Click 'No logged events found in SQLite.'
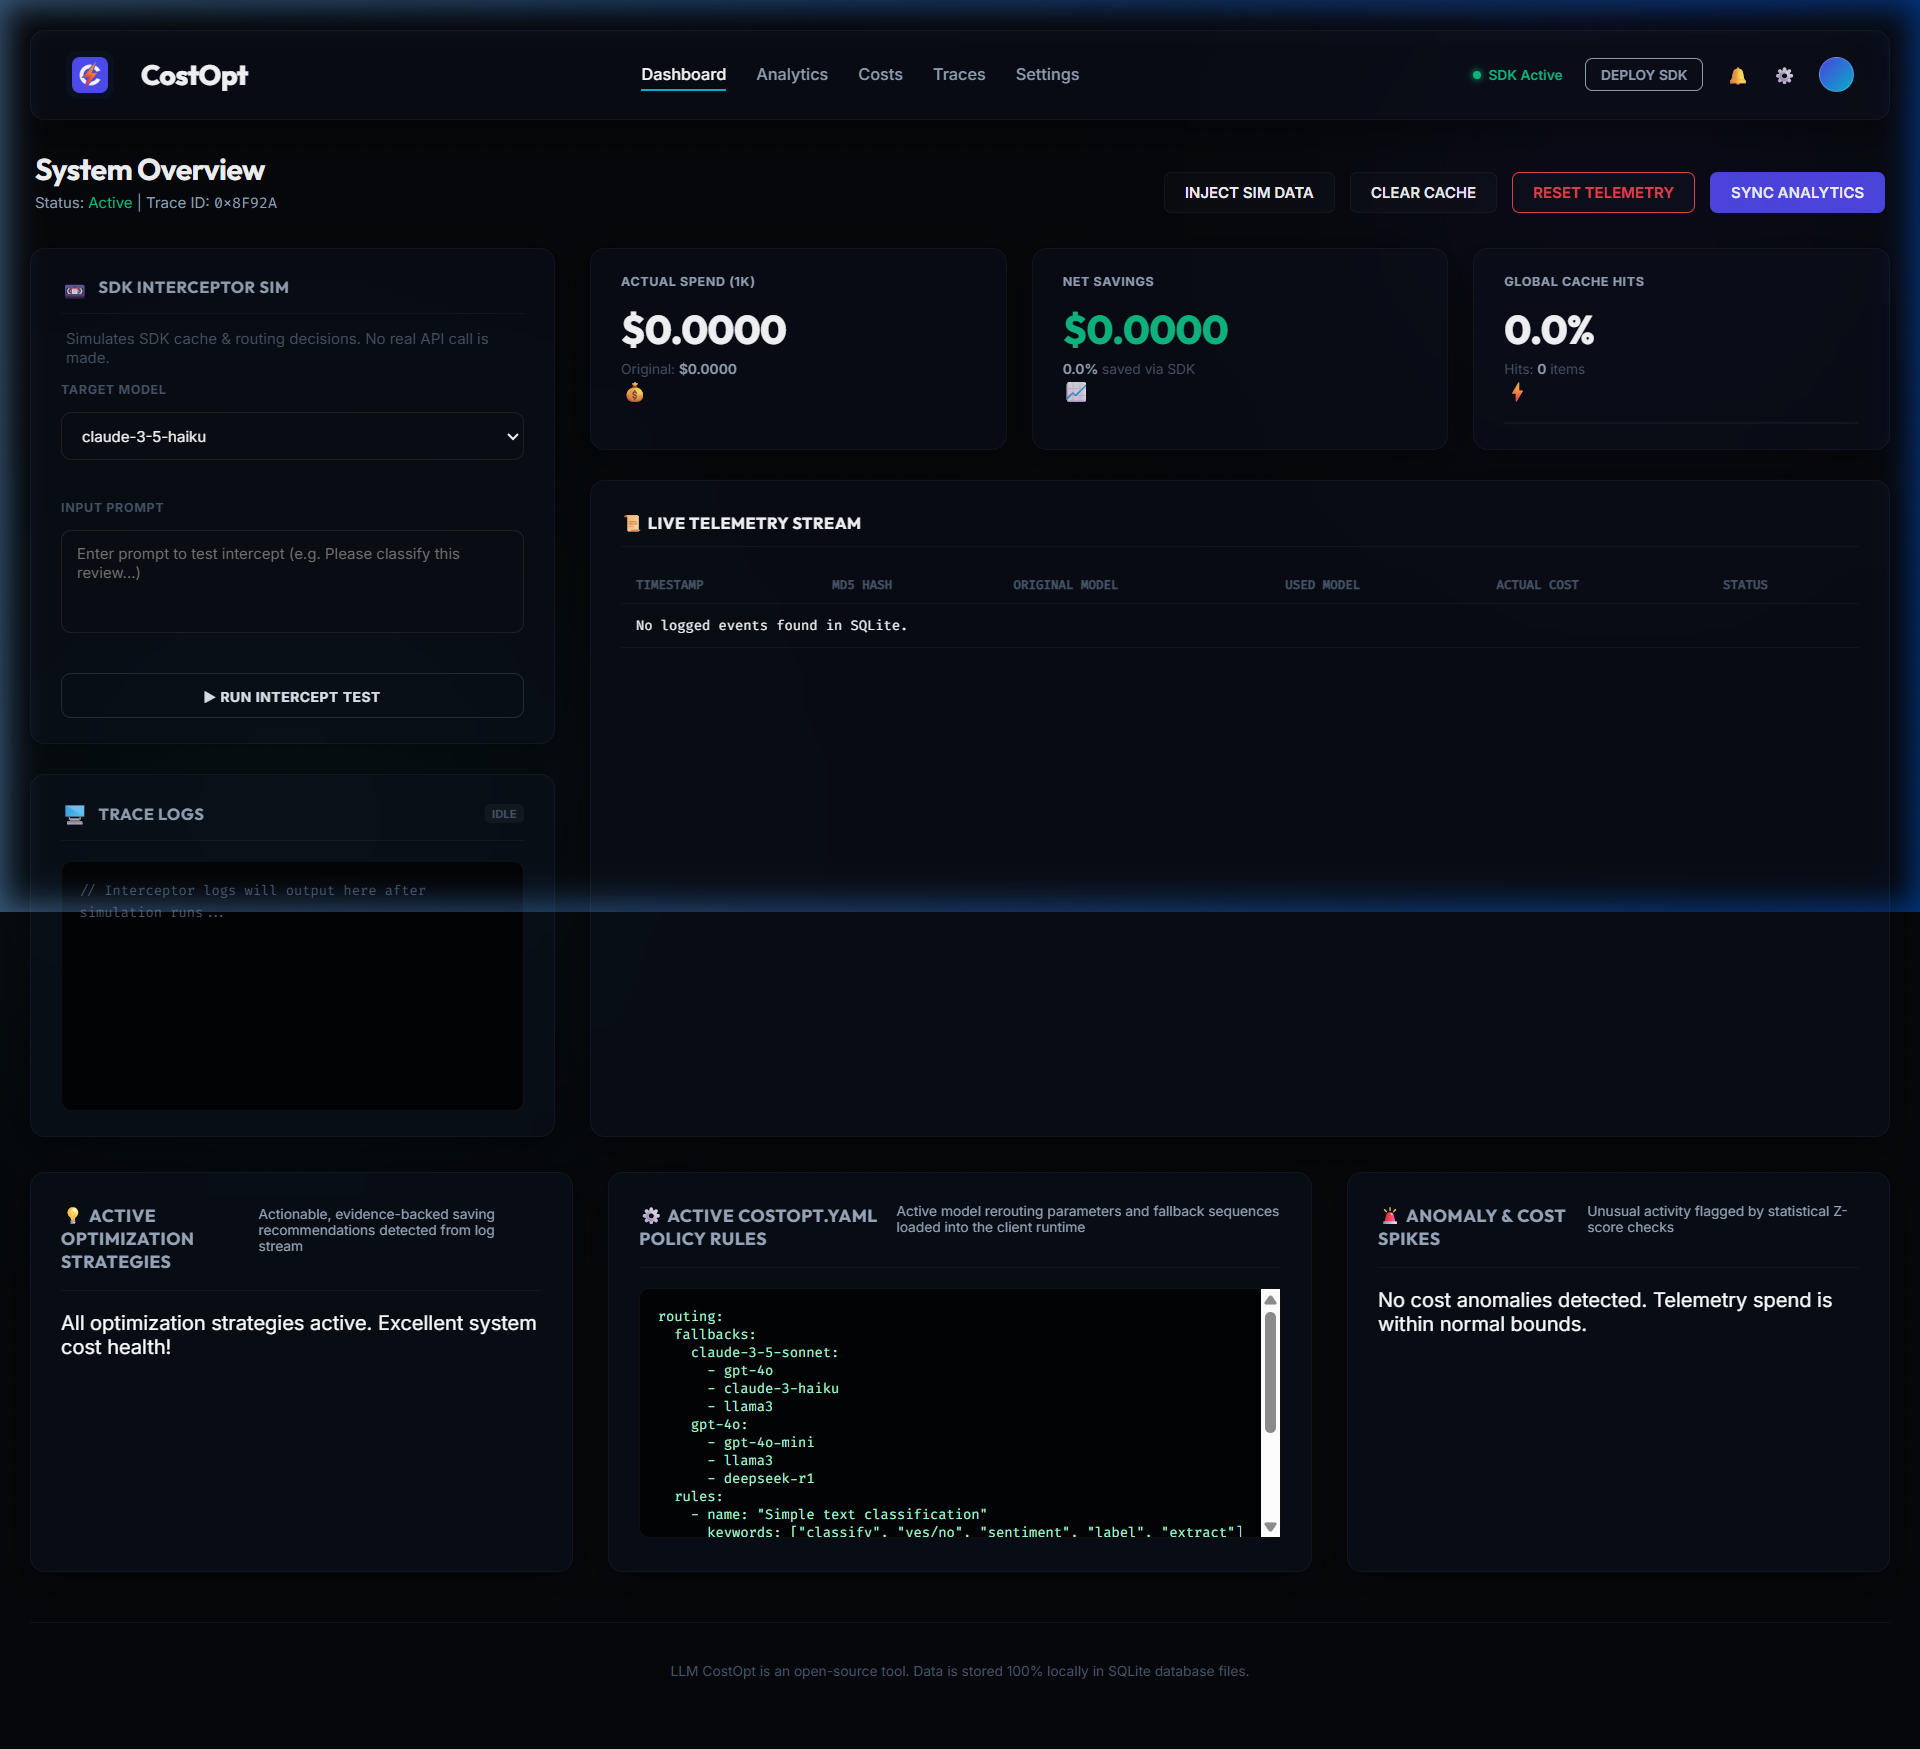This screenshot has width=1920, height=1749. [x=771, y=625]
